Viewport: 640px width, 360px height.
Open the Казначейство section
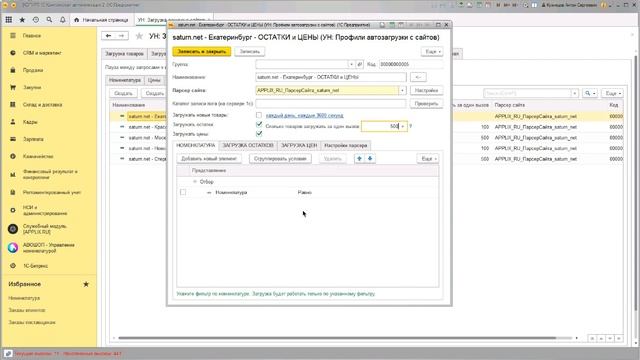[38, 156]
